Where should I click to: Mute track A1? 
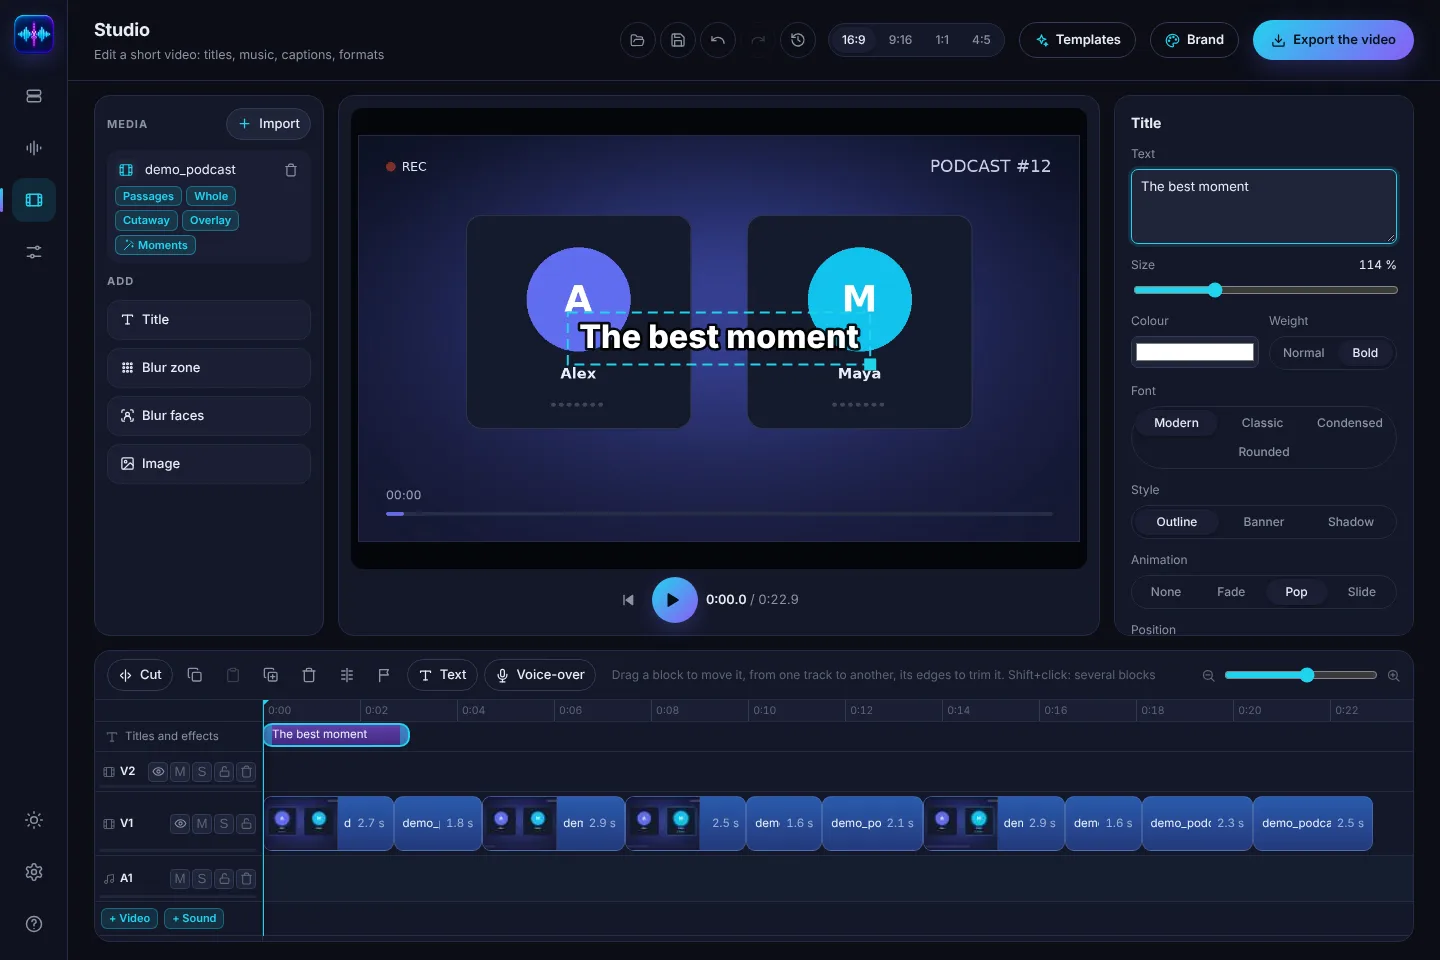(x=180, y=879)
